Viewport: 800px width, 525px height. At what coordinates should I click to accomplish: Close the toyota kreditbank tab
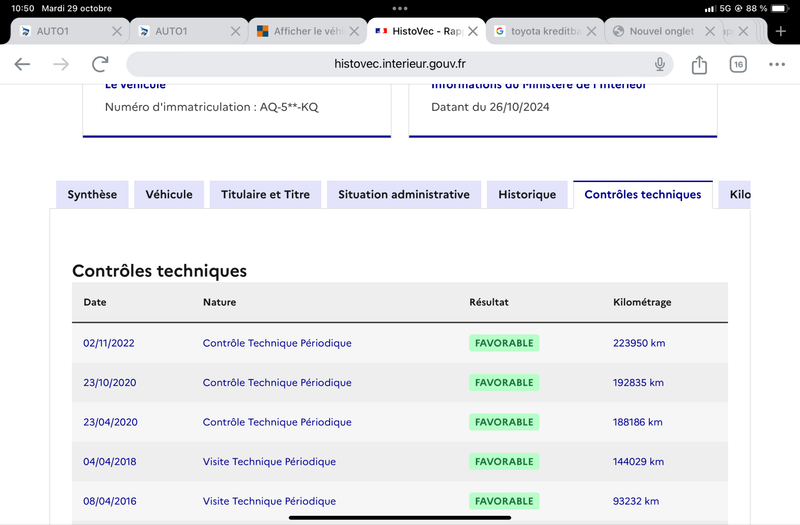click(x=591, y=31)
